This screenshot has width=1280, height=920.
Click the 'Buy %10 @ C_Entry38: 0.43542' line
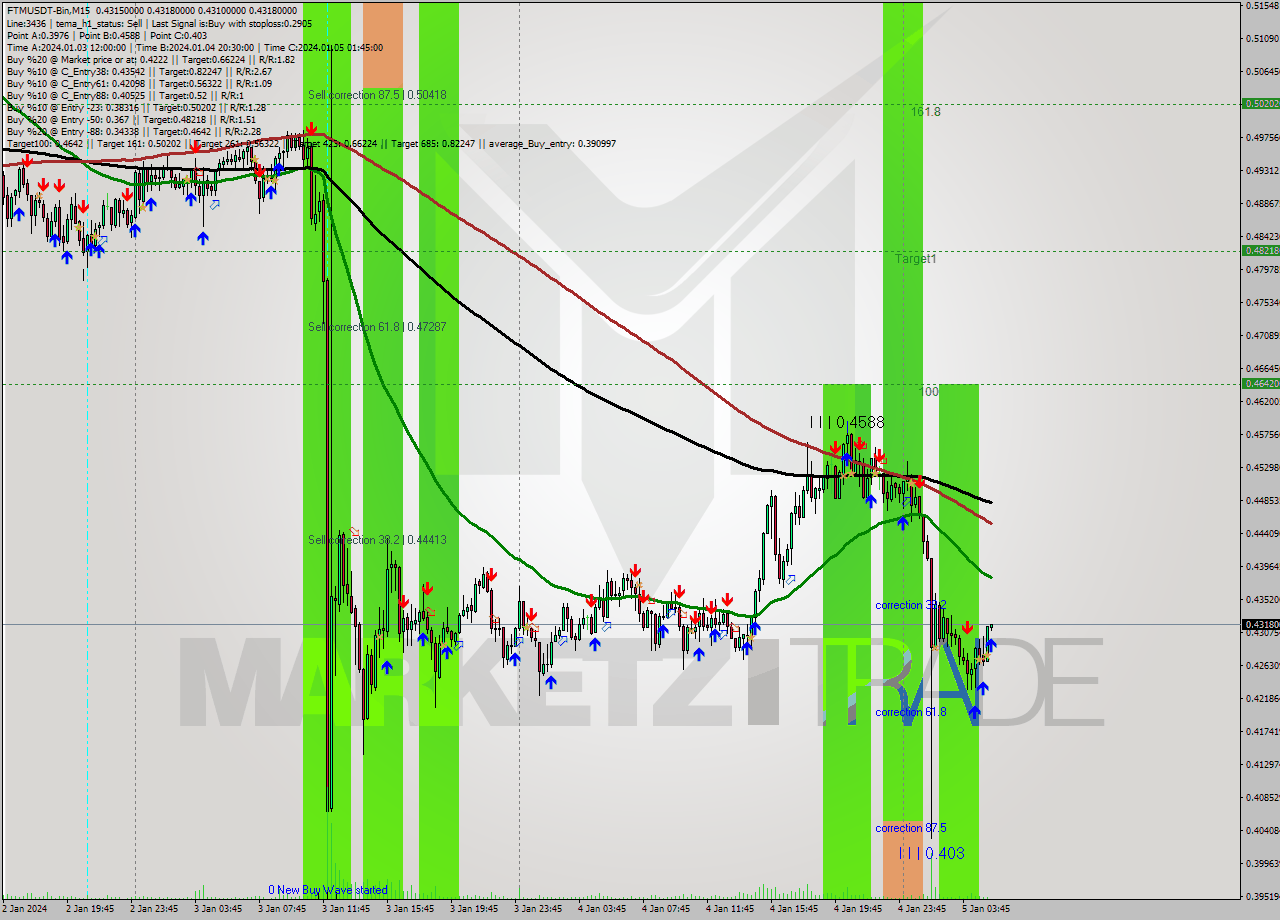(139, 71)
